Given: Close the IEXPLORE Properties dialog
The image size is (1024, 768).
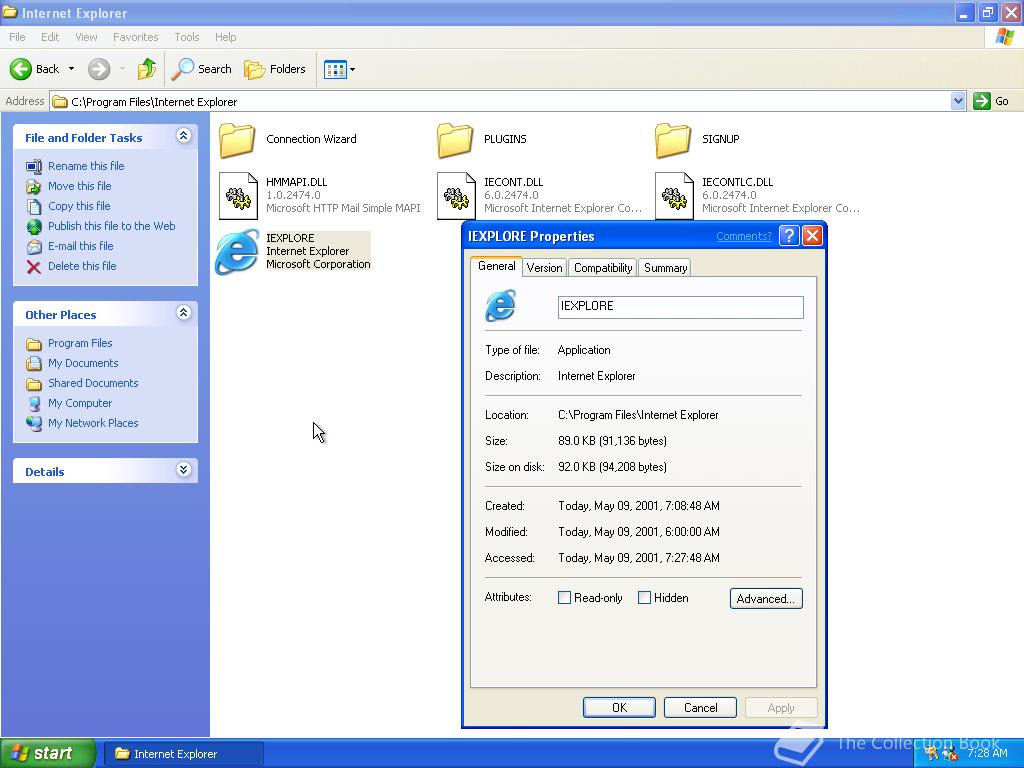Looking at the screenshot, I should (812, 236).
